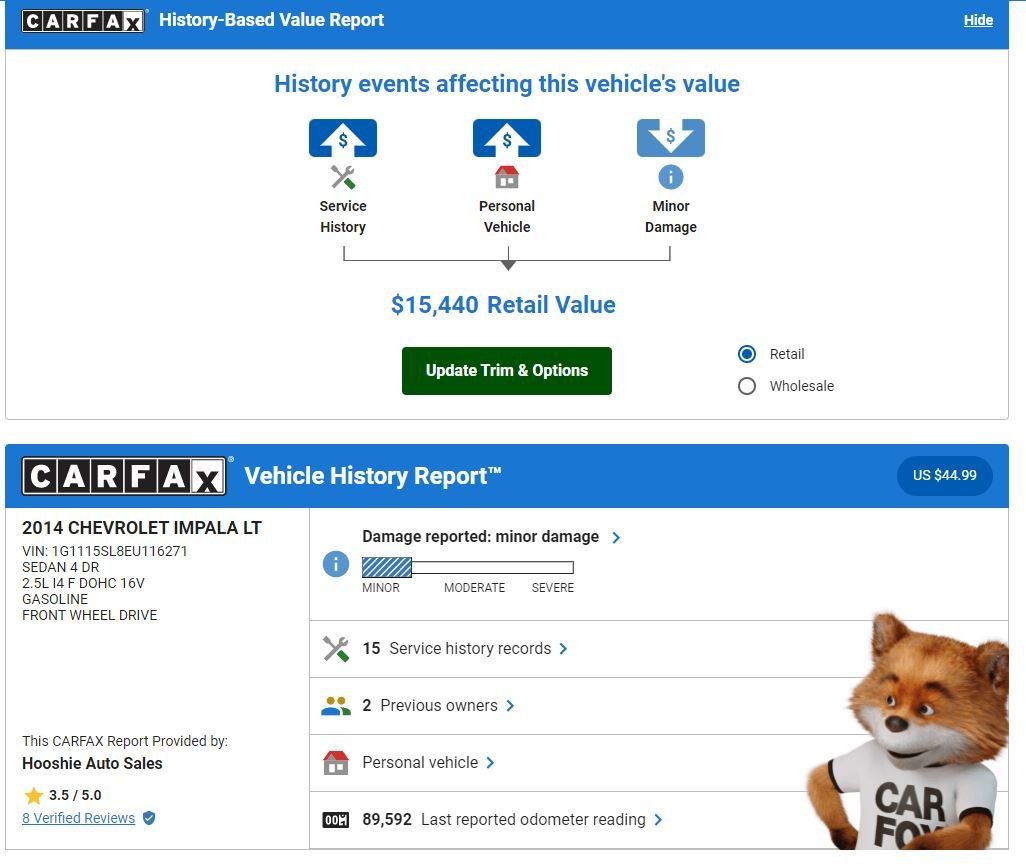Click the Update Trim & Options button
Screen dimensions: 1026x868
[x=506, y=371]
